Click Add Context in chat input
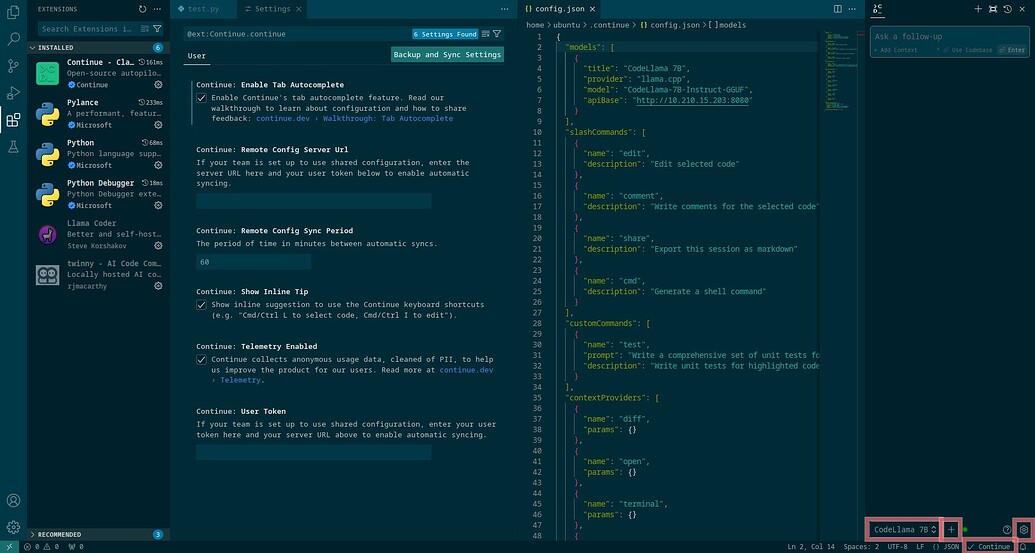Viewport: 1035px width, 553px height. [896, 50]
